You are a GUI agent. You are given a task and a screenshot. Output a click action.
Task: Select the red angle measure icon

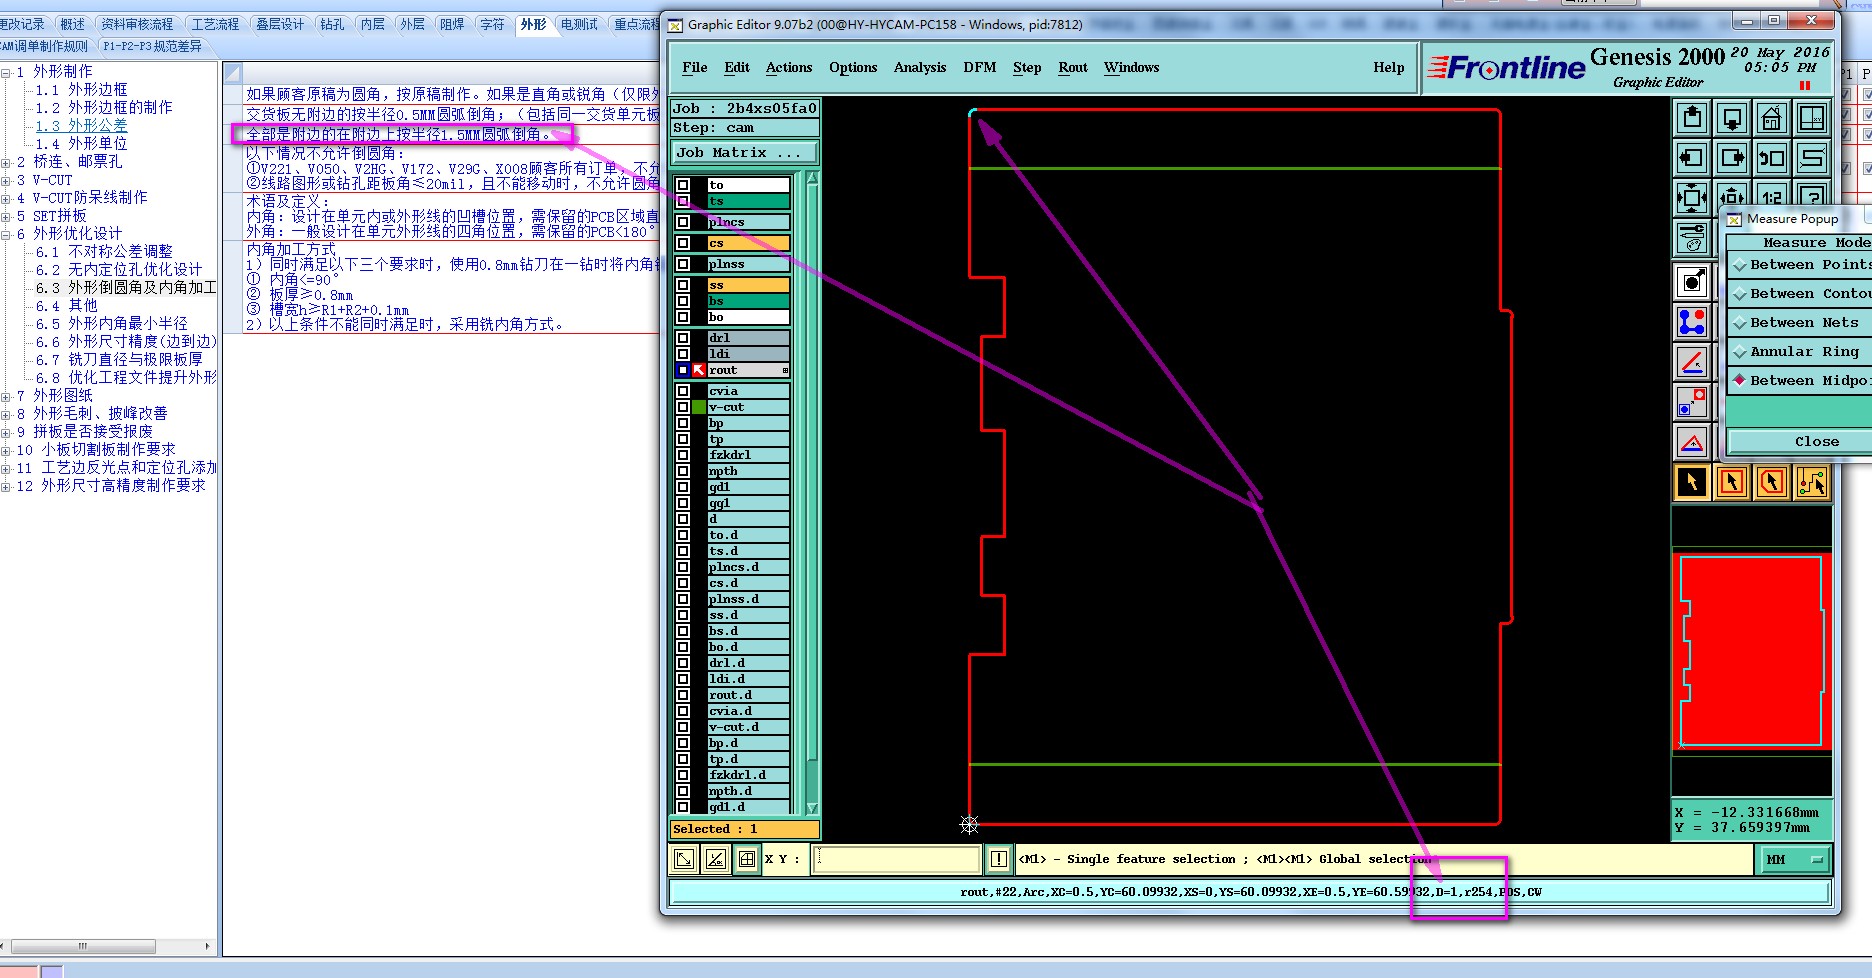[1692, 362]
